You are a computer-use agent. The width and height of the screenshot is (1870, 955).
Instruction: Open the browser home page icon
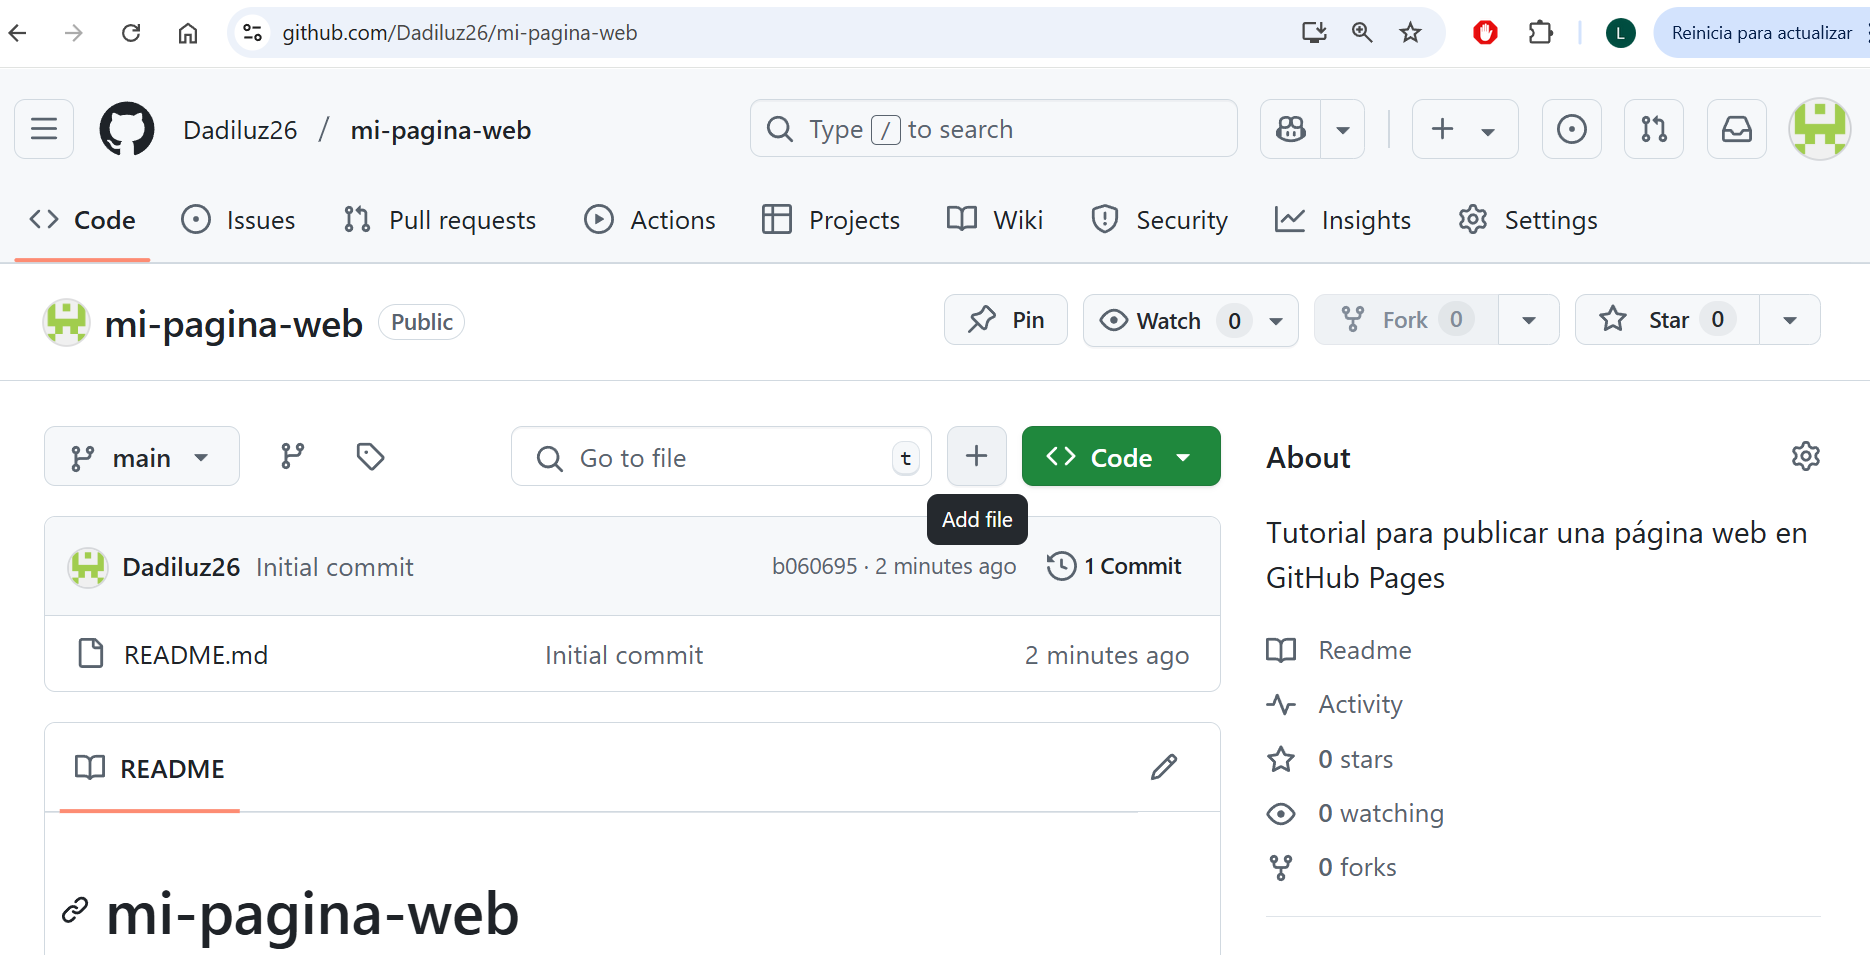click(x=188, y=33)
